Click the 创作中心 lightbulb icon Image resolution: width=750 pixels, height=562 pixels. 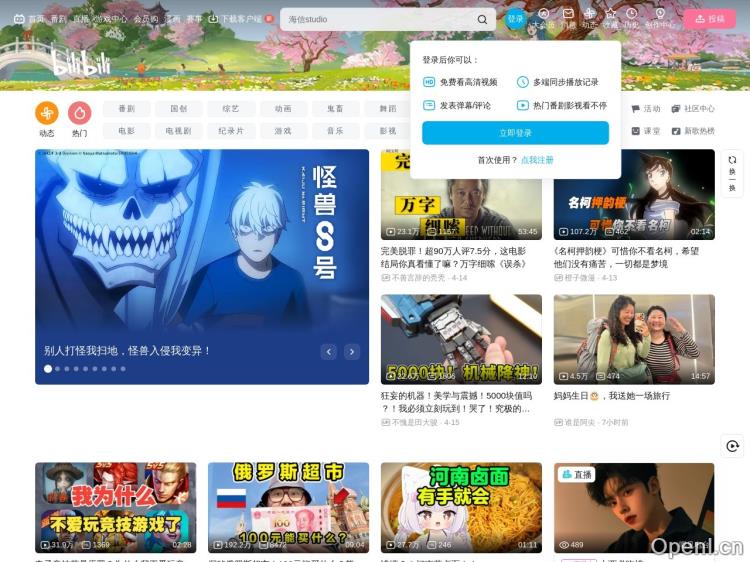click(x=660, y=14)
